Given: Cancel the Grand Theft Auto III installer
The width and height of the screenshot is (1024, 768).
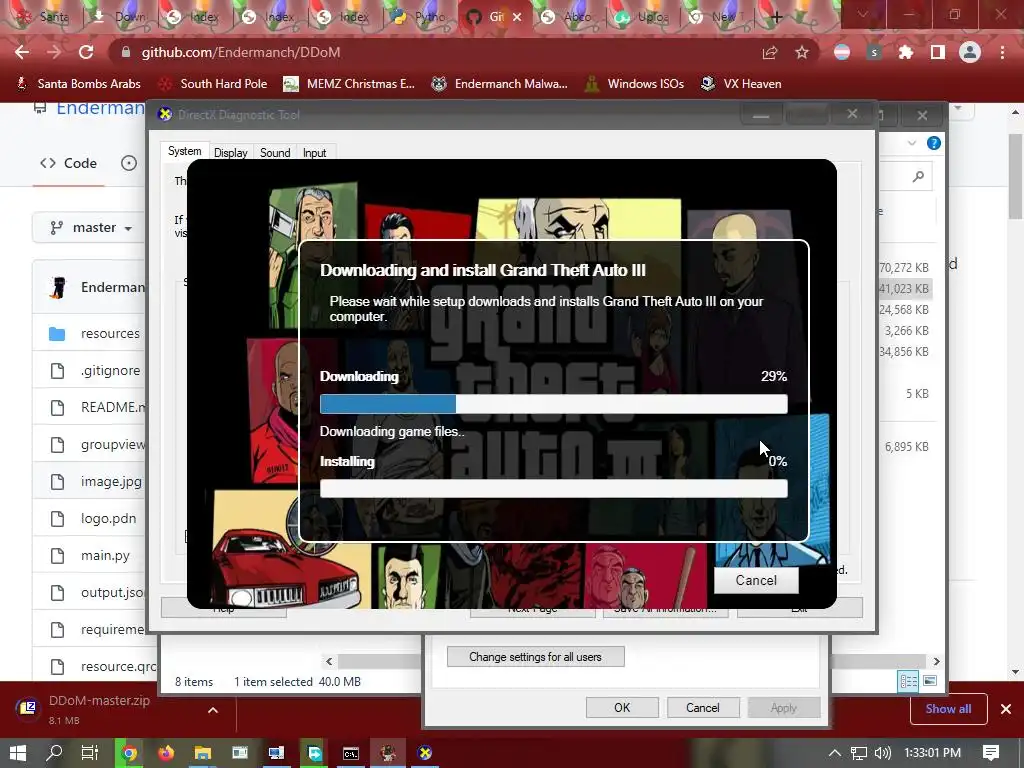Looking at the screenshot, I should pos(756,581).
